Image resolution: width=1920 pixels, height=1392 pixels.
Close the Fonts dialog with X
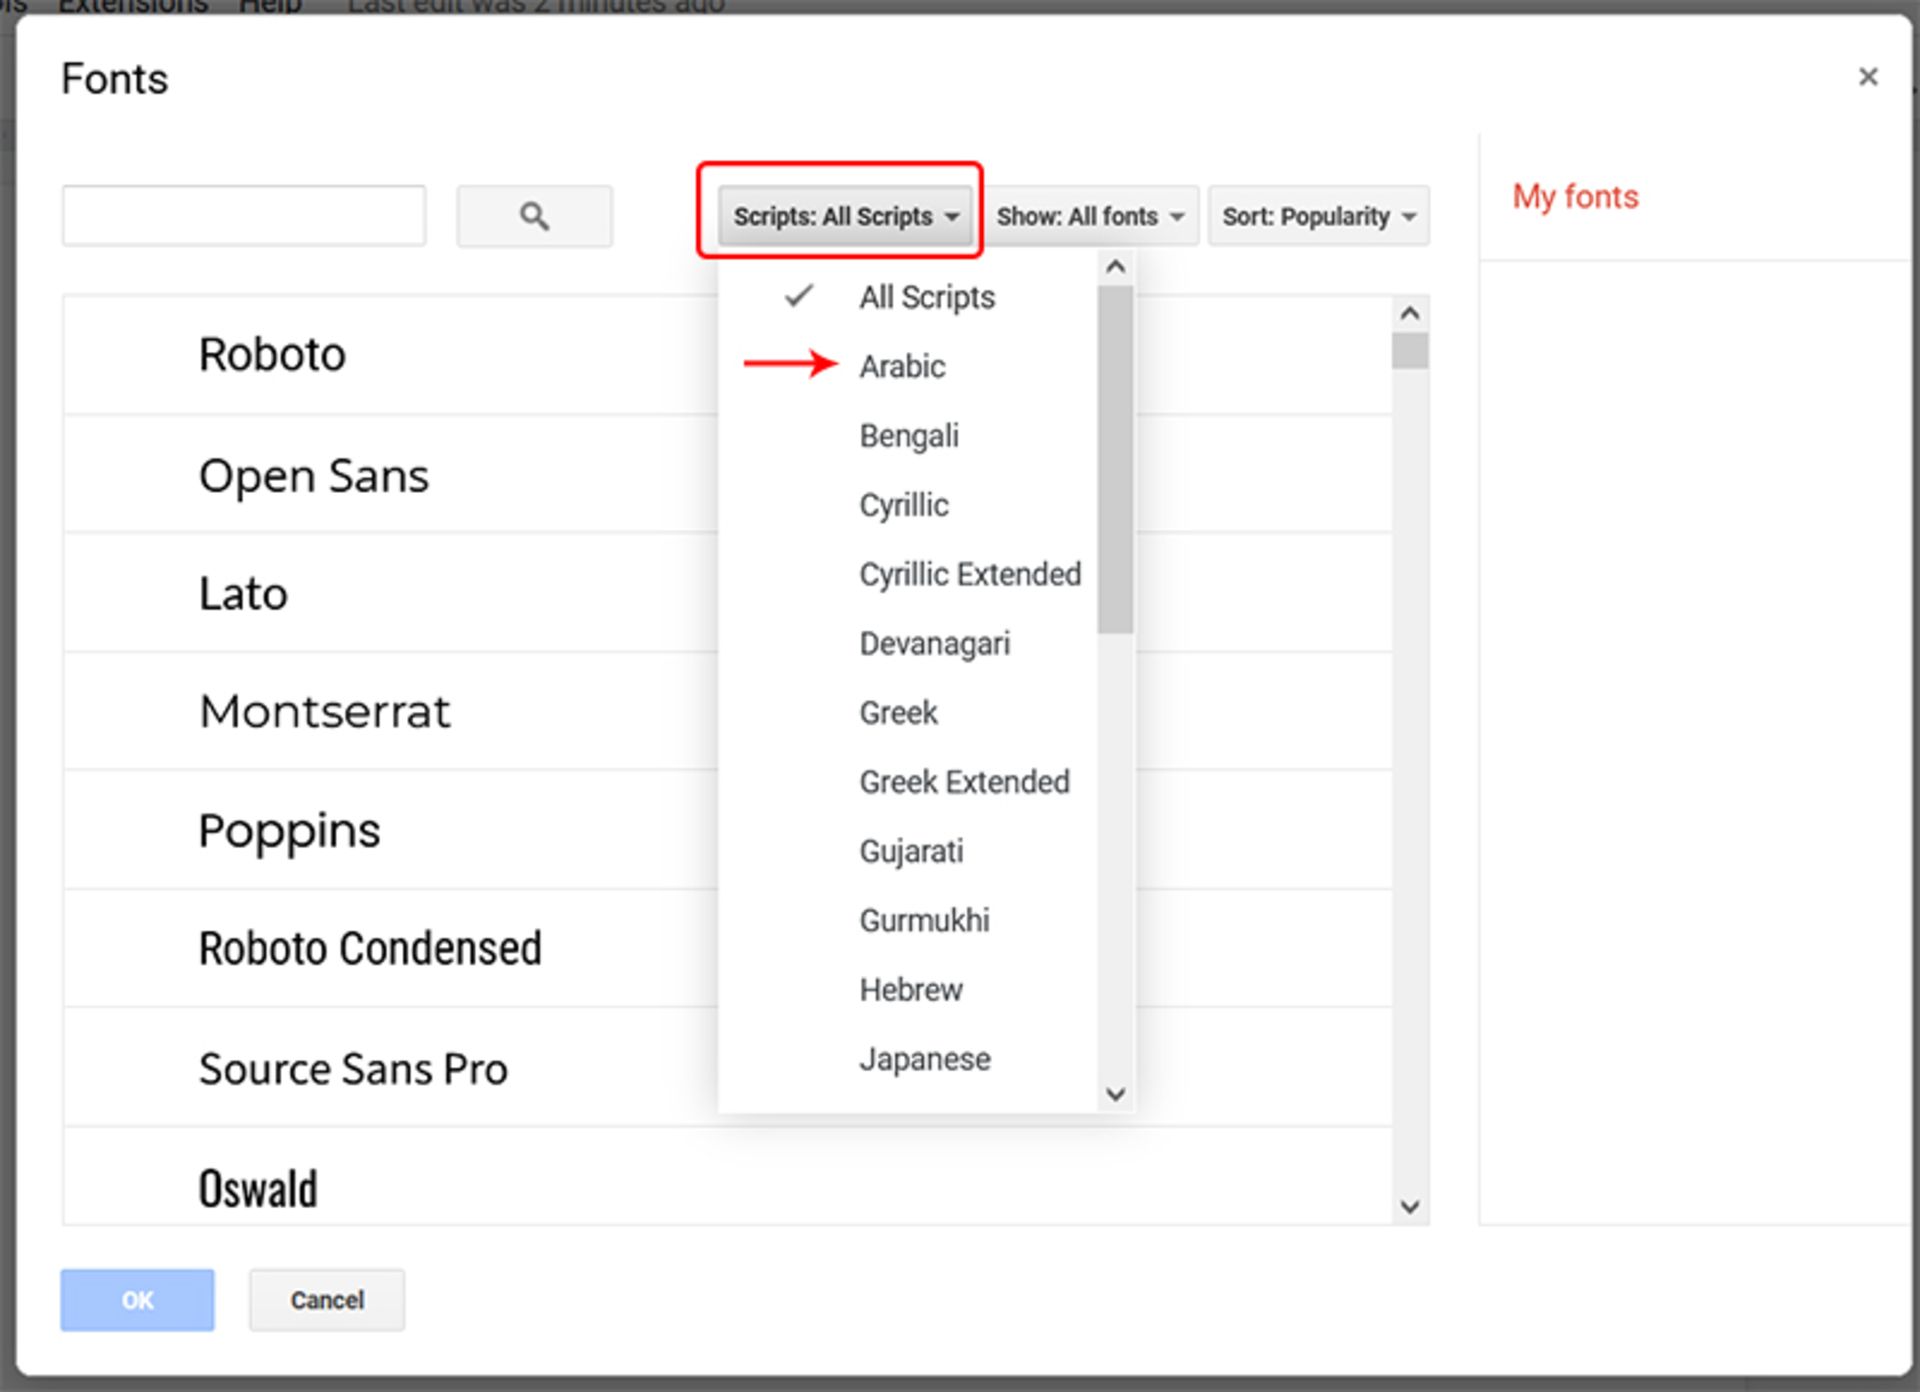[x=1867, y=77]
